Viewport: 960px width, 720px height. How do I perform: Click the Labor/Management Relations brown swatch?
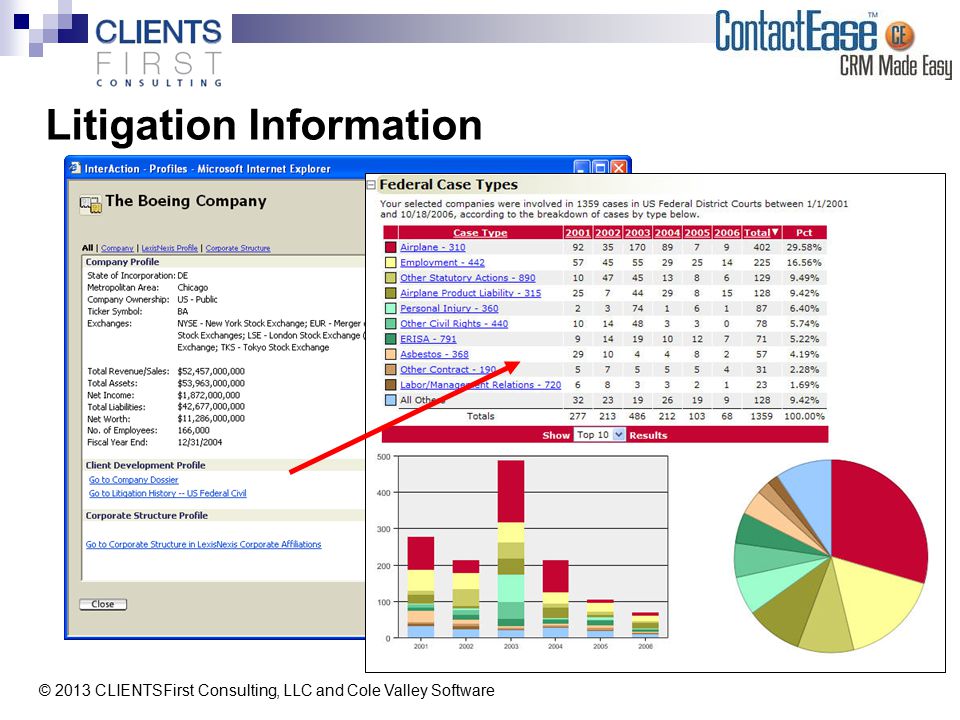390,385
